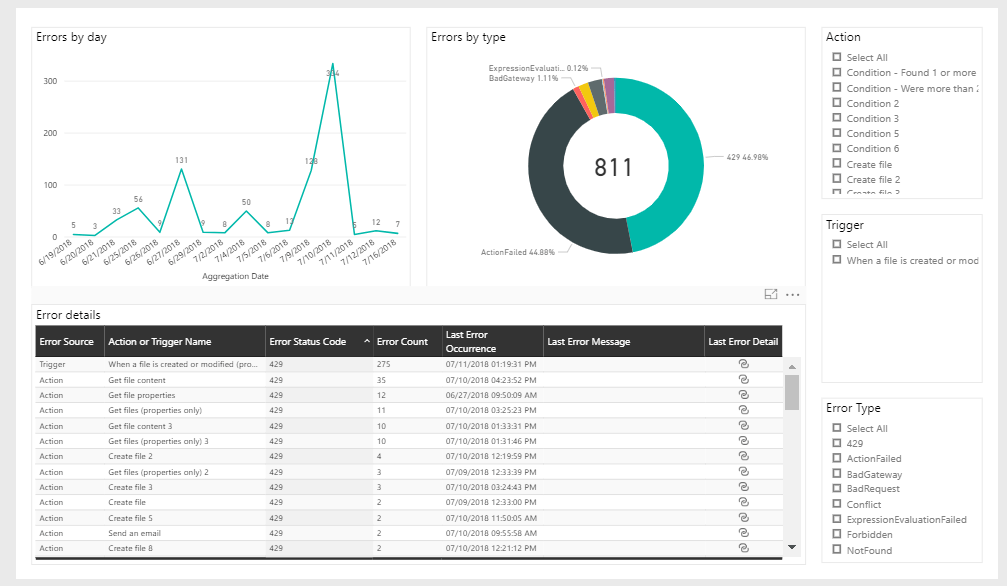Check BadGateway in Error Type filter
The height and width of the screenshot is (586, 1007).
pyautogui.click(x=837, y=474)
